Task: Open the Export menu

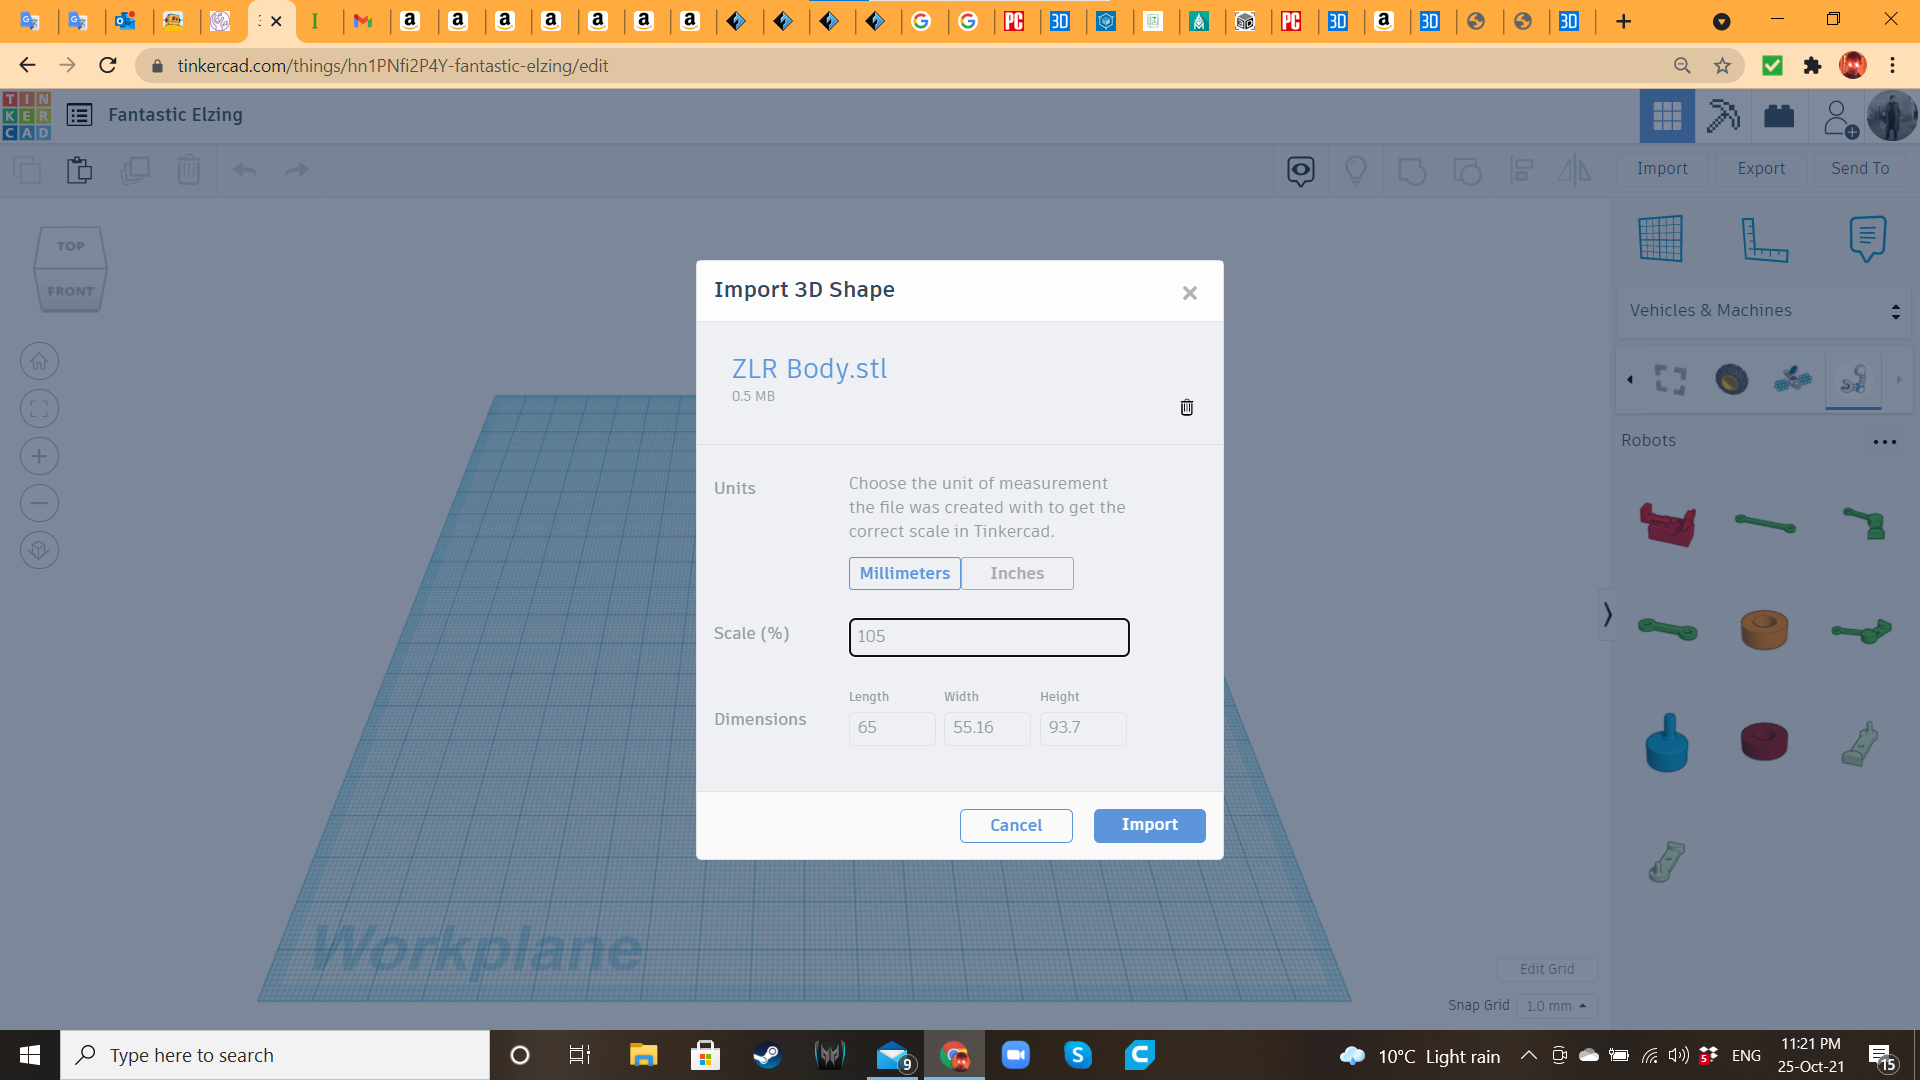Action: pyautogui.click(x=1760, y=169)
